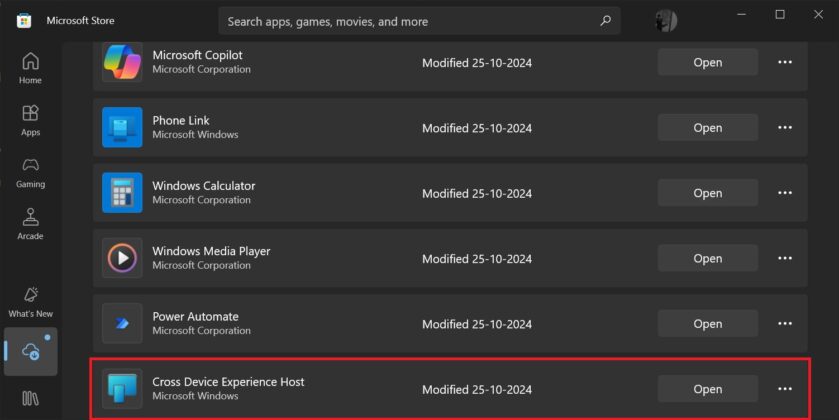Focus the search apps and games field
This screenshot has height=420, width=839.
click(410, 21)
